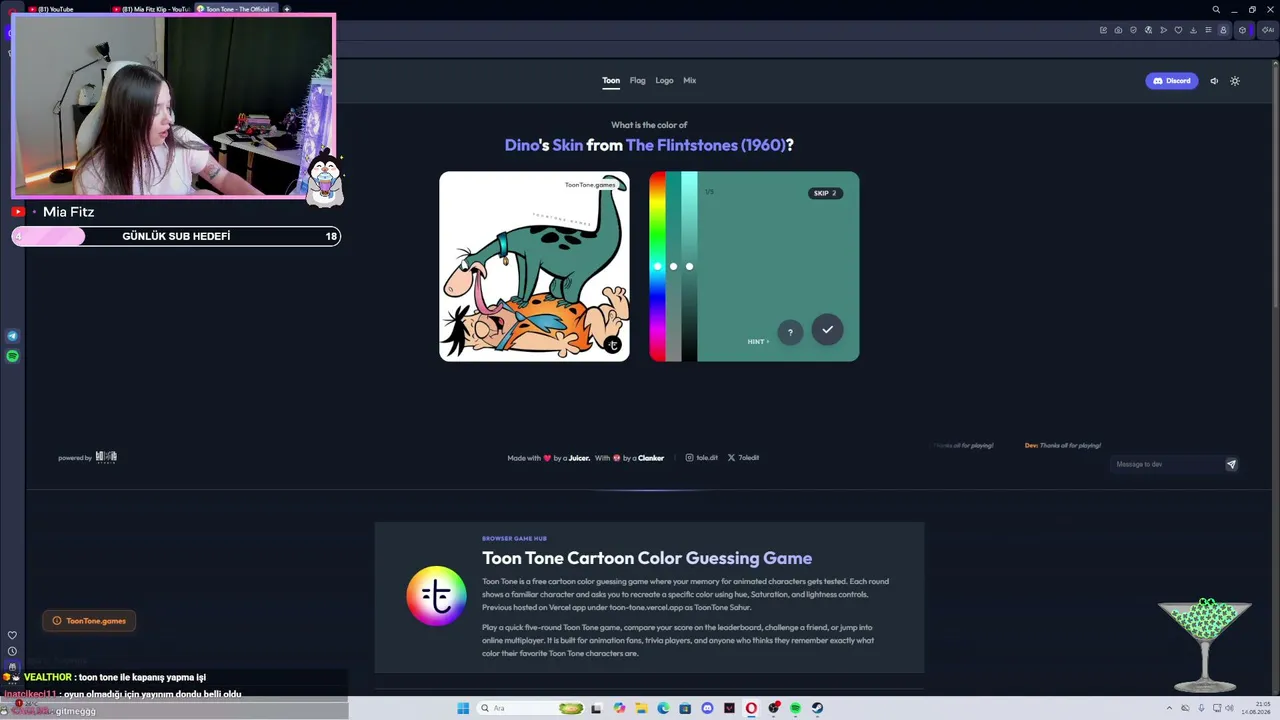Open Microsoft Store from the Windows taskbar
The image size is (1280, 720).
pyautogui.click(x=685, y=708)
